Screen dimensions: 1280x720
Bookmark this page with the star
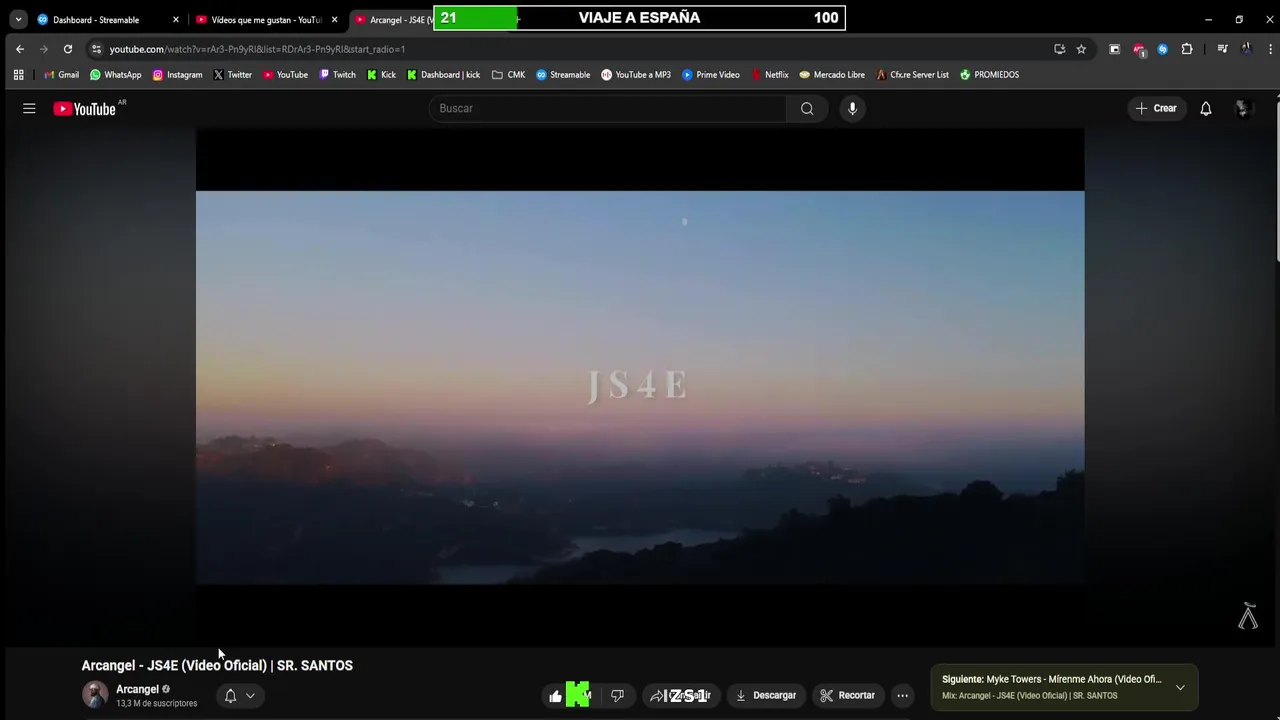point(1081,49)
